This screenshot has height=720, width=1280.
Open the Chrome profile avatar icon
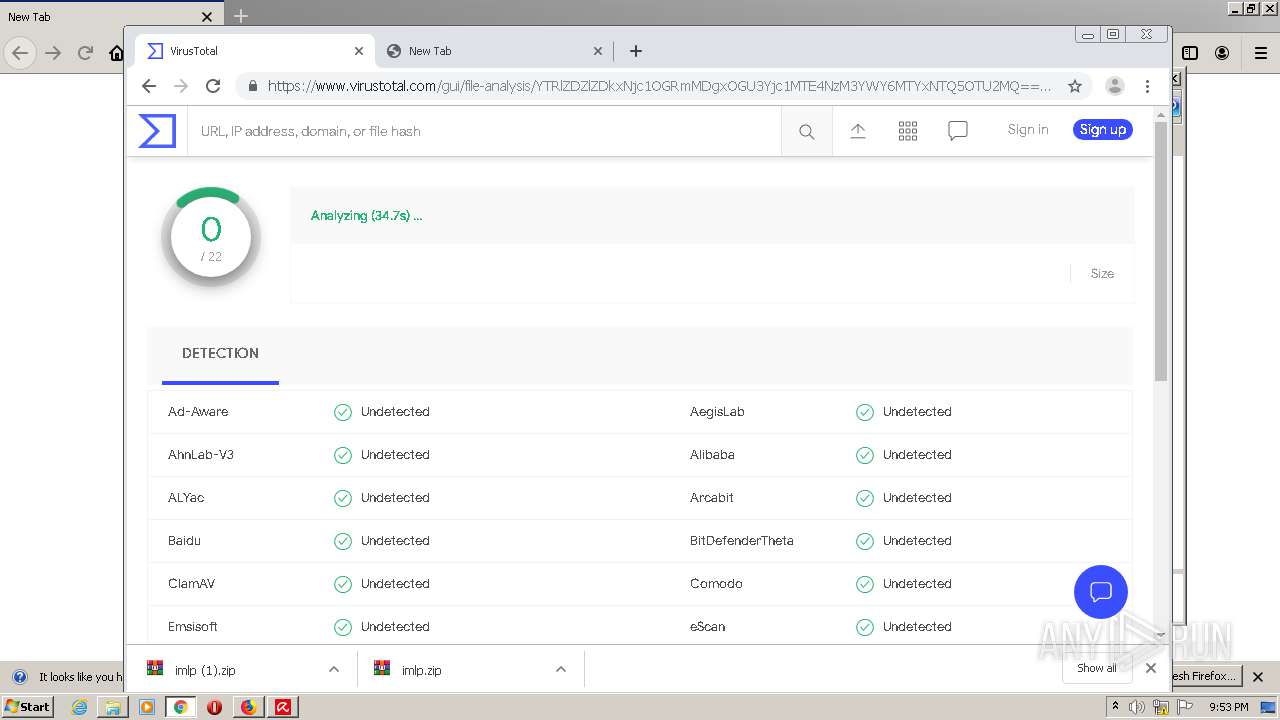point(1115,86)
